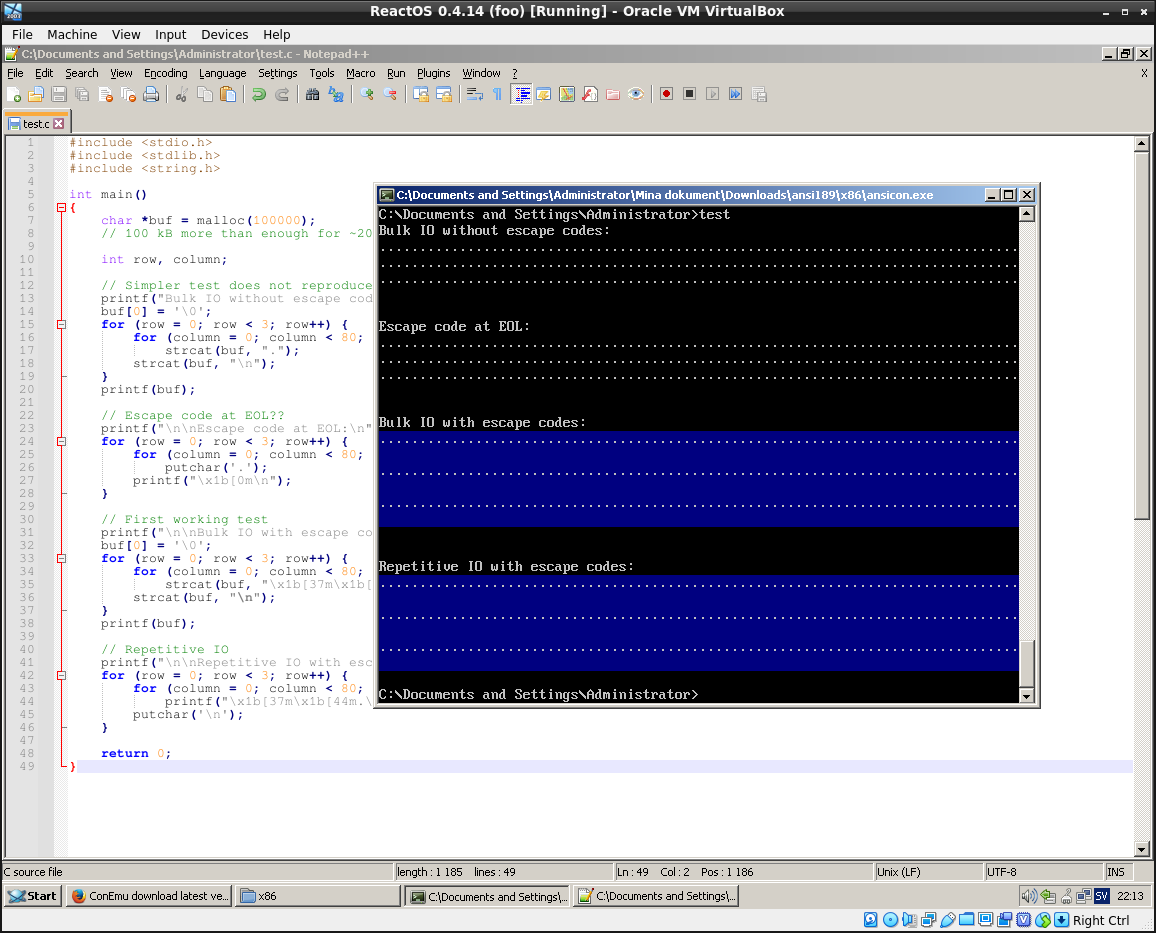This screenshot has height=933, width=1156.
Task: Collapse the main function fold marker
Action: (x=61, y=208)
